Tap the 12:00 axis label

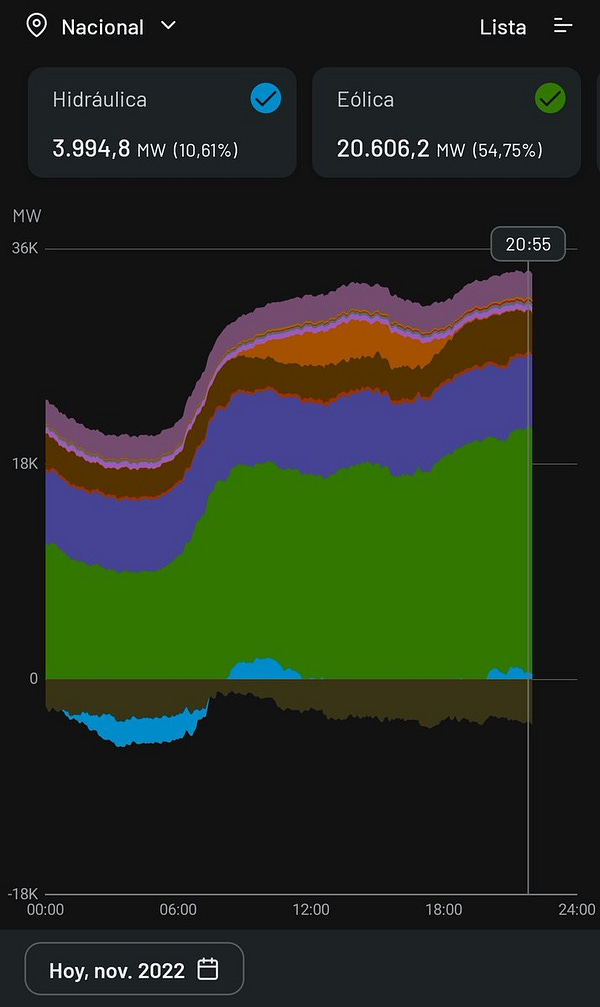[x=311, y=909]
